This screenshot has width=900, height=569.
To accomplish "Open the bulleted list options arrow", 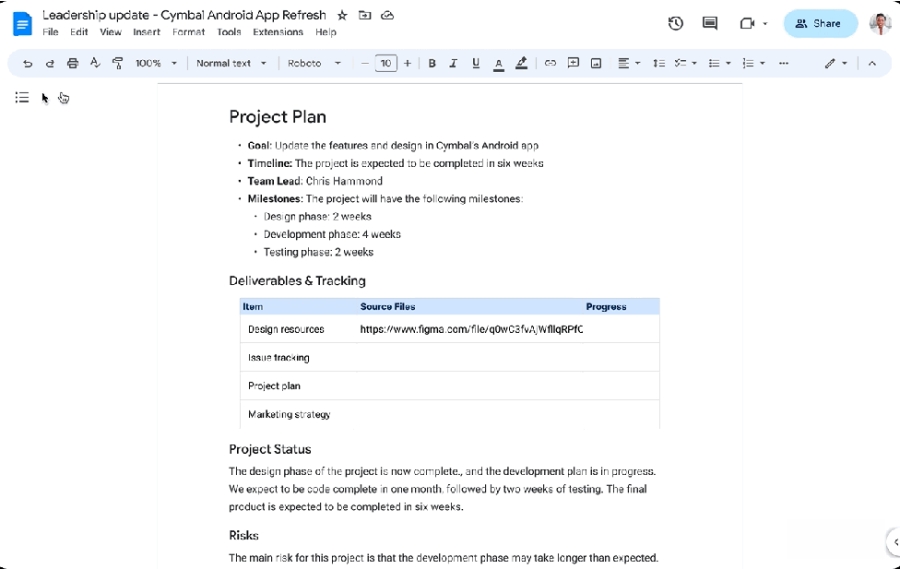I will click(728, 63).
